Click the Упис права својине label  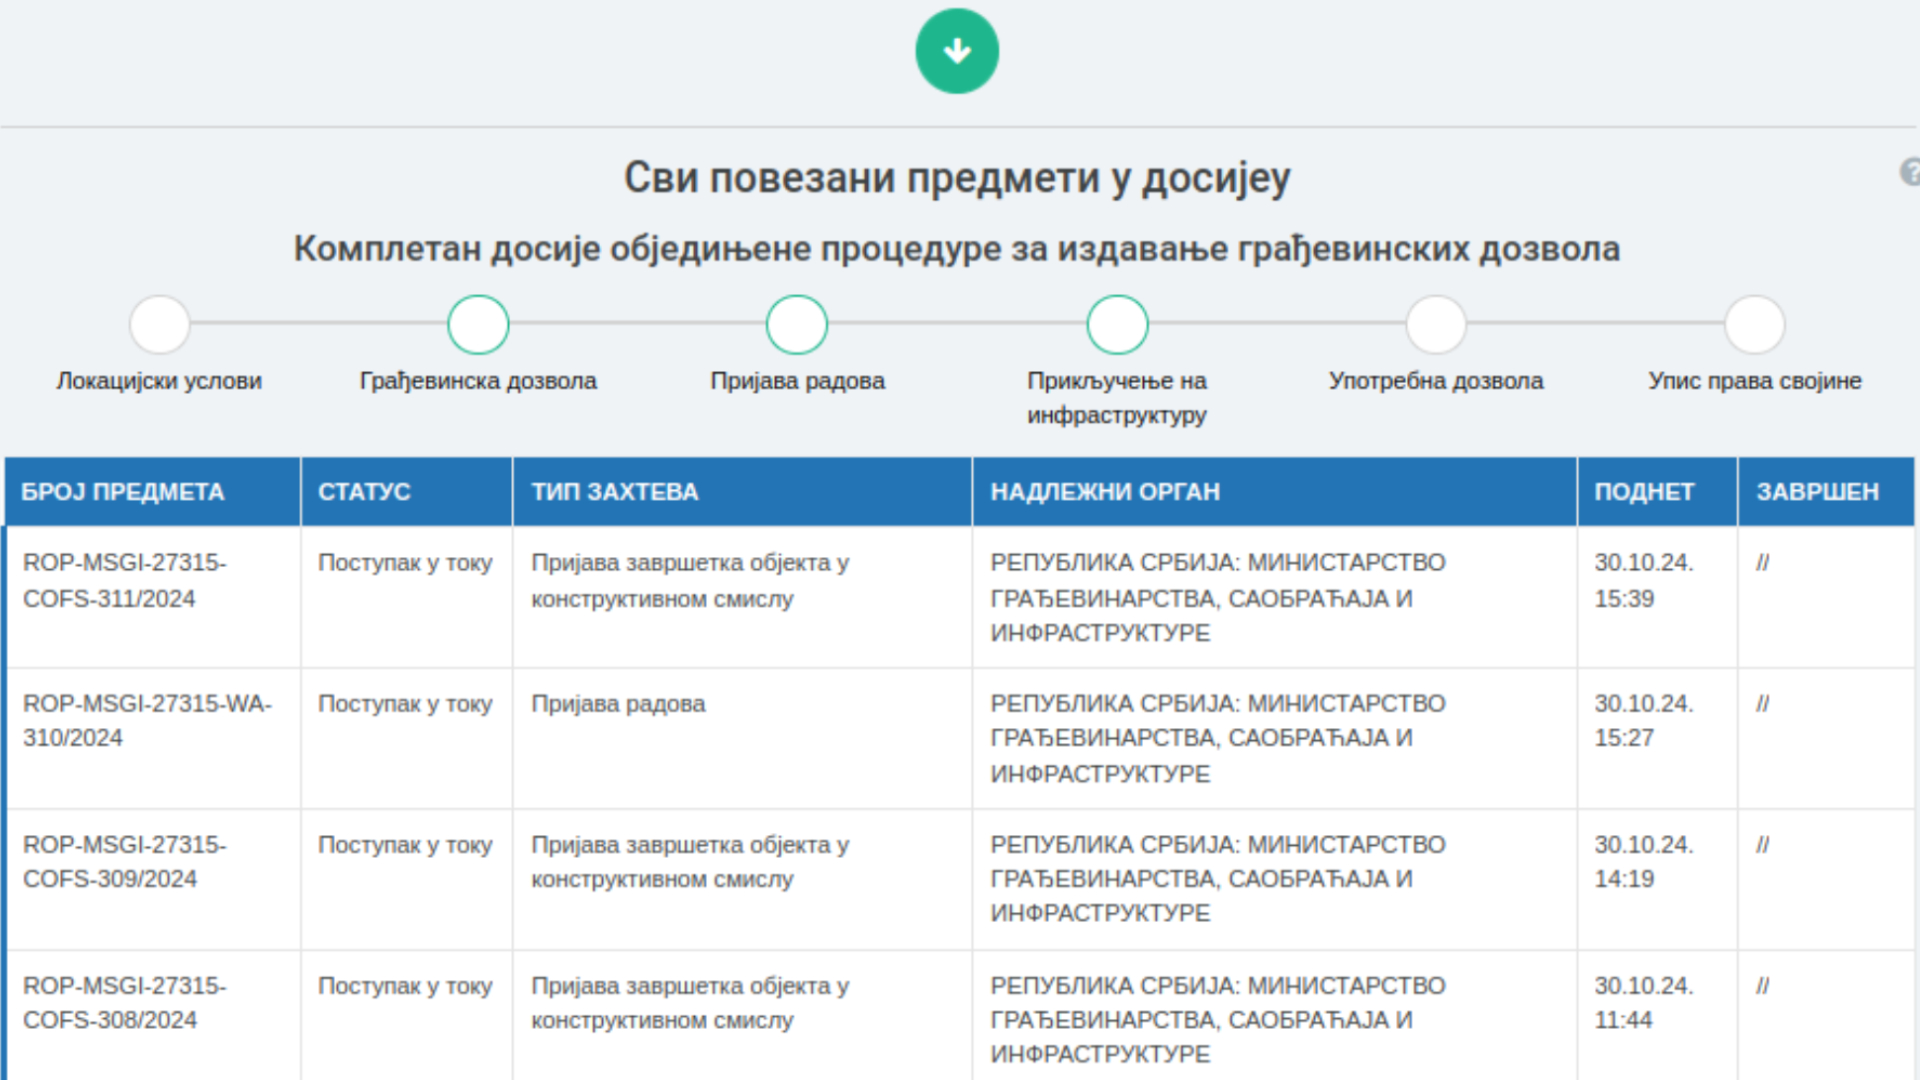click(1755, 381)
